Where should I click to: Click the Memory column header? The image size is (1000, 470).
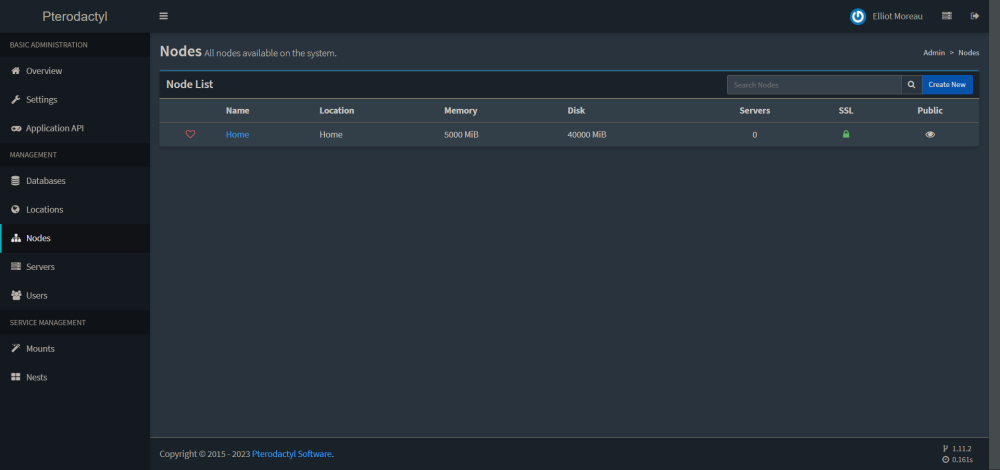point(460,110)
